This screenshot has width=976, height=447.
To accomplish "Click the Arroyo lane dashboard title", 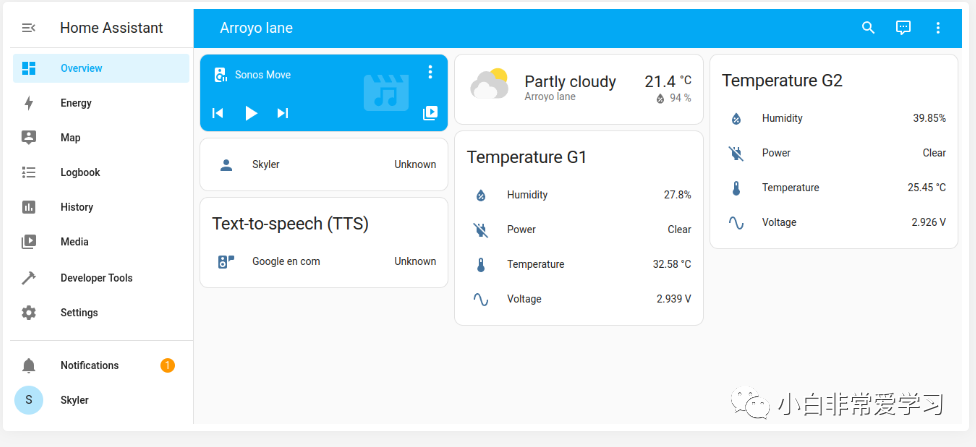I will 256,28.
